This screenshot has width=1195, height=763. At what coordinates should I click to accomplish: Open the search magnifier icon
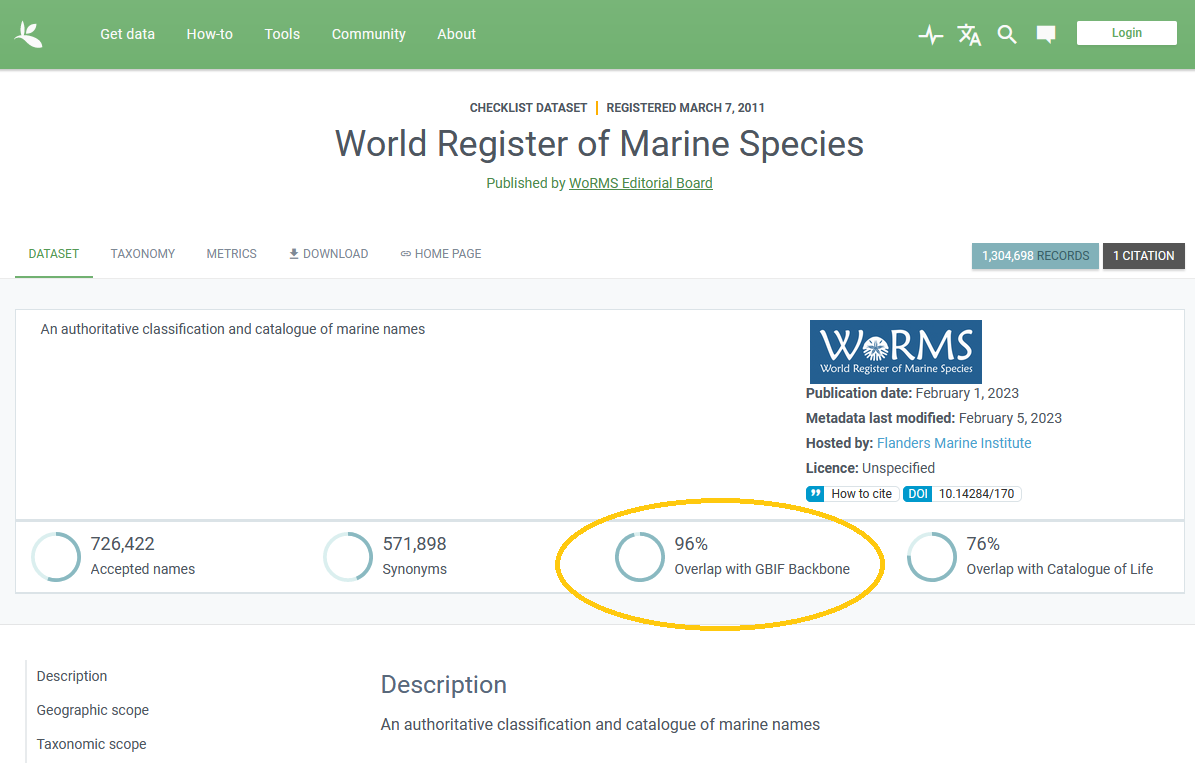click(1007, 34)
